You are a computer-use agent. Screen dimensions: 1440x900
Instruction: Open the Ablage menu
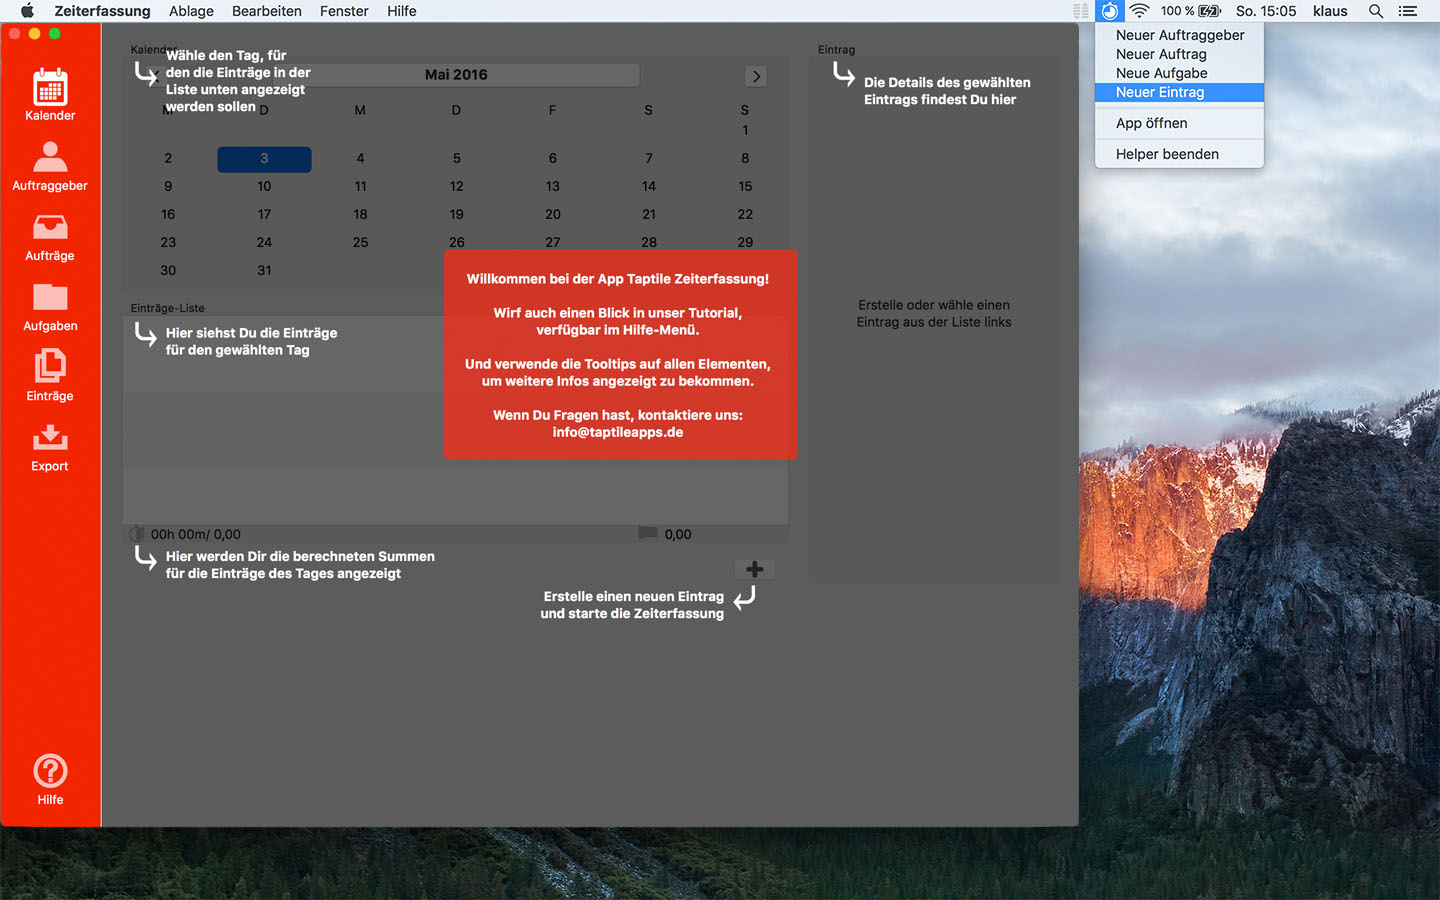coord(191,11)
